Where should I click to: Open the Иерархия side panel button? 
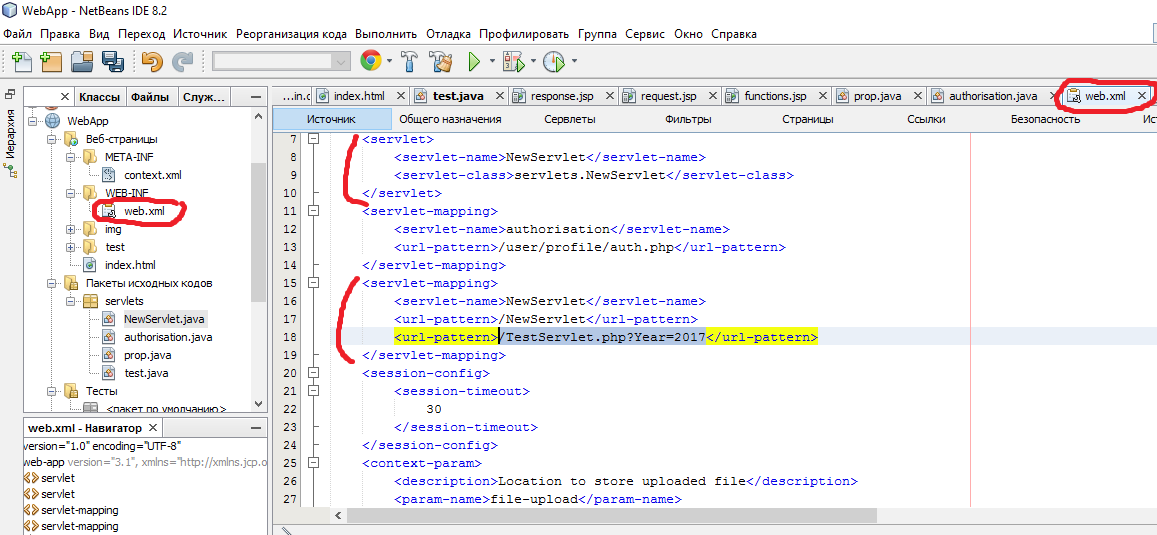(x=10, y=134)
